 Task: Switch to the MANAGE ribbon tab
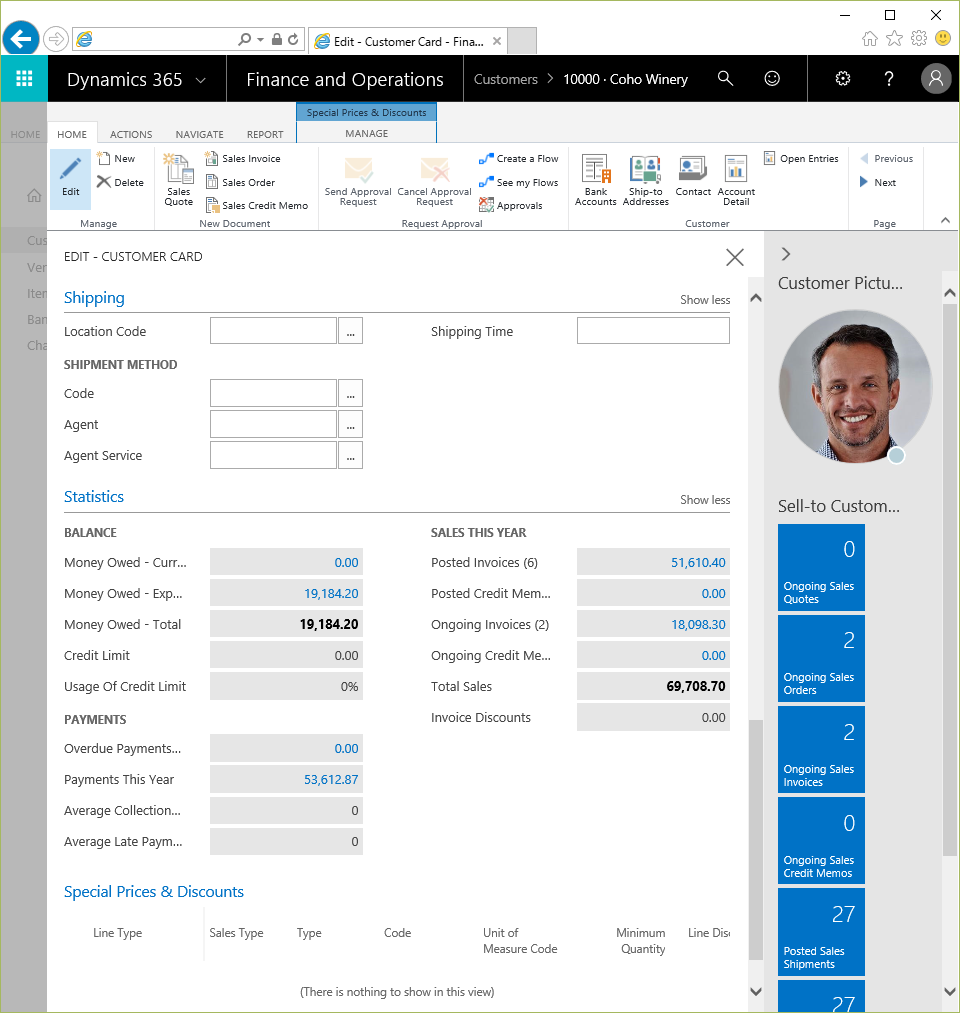point(366,133)
